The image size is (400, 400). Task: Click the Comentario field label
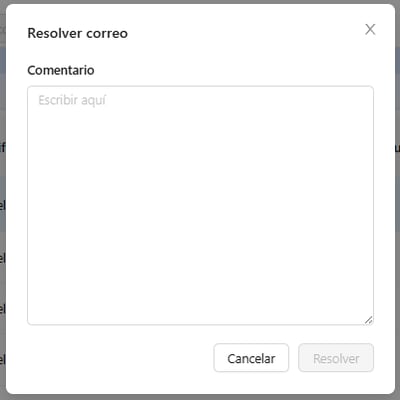pos(61,70)
